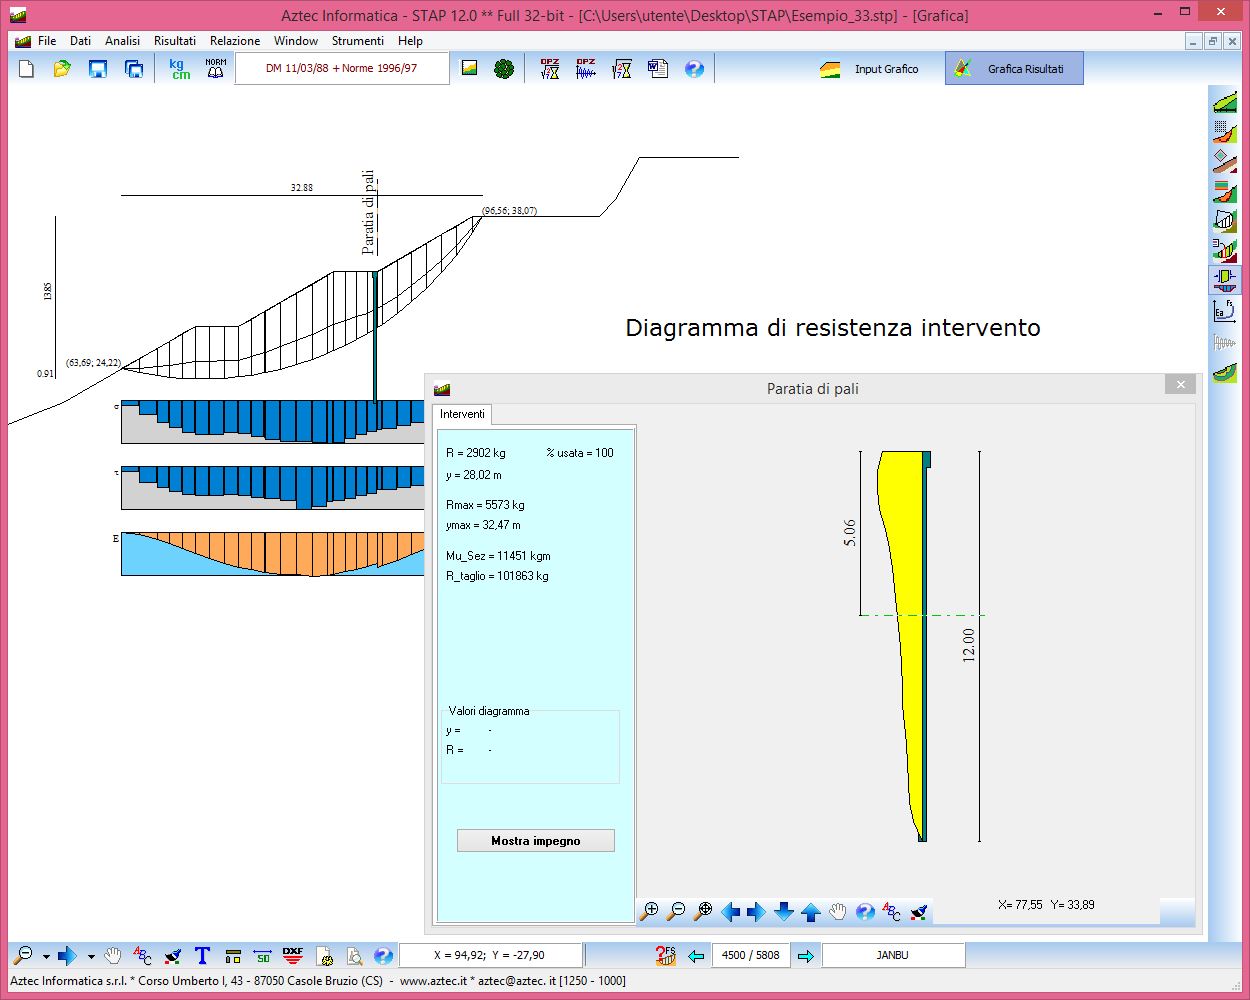Go to next surface with cyan right arrow
Image resolution: width=1250 pixels, height=1000 pixels.
point(806,956)
